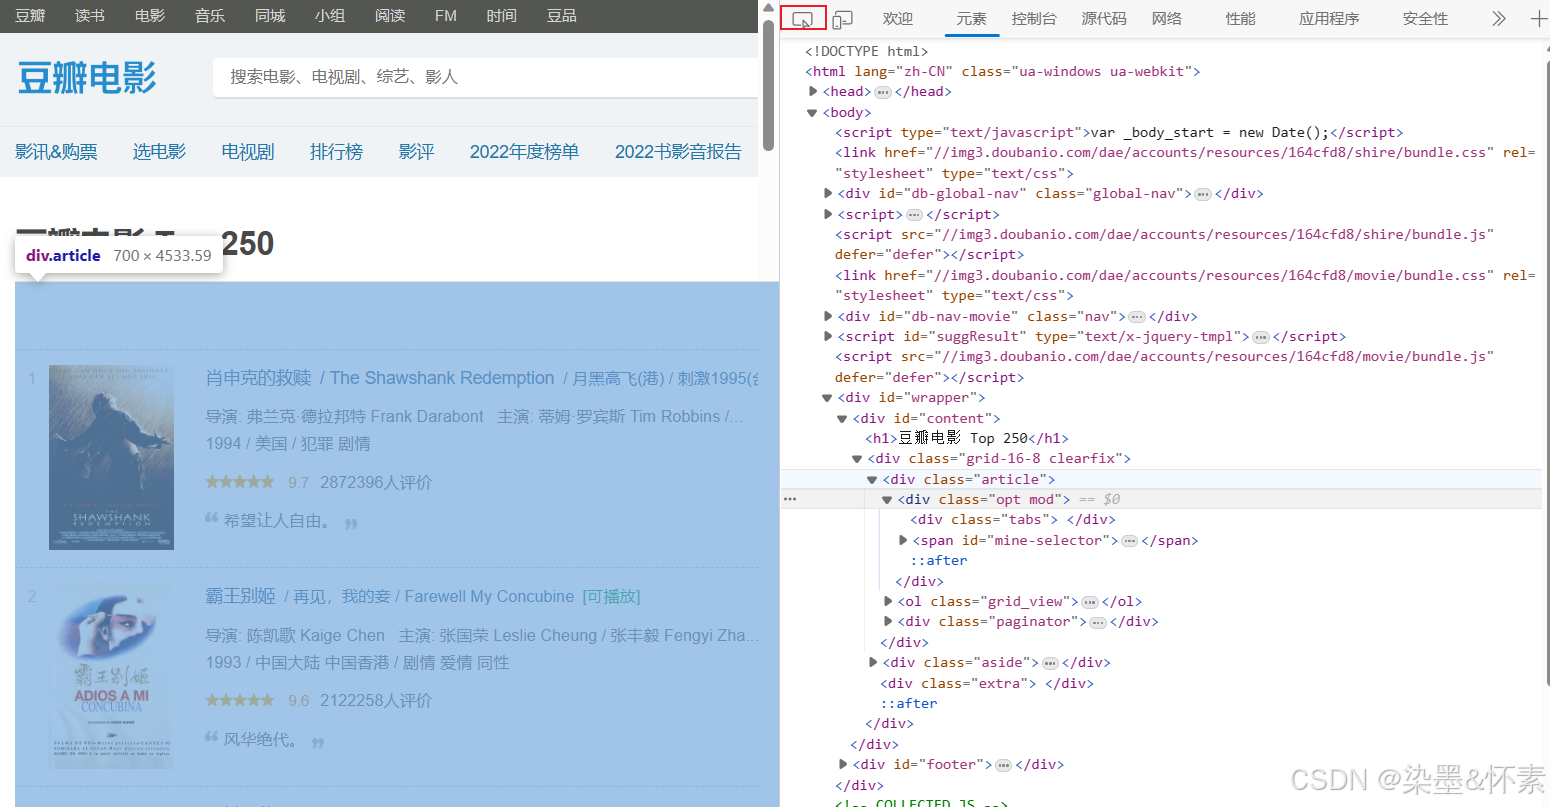Click the 霸王别姬 title link
This screenshot has width=1550, height=807.
240,596
